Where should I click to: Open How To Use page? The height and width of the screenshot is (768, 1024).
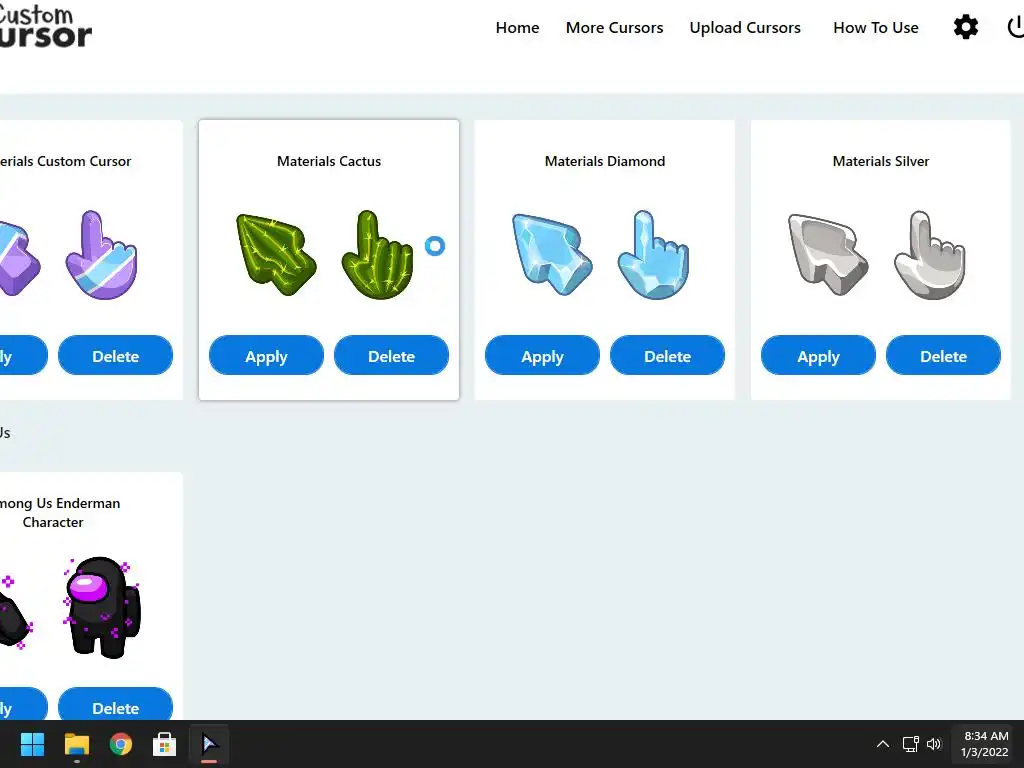(876, 27)
